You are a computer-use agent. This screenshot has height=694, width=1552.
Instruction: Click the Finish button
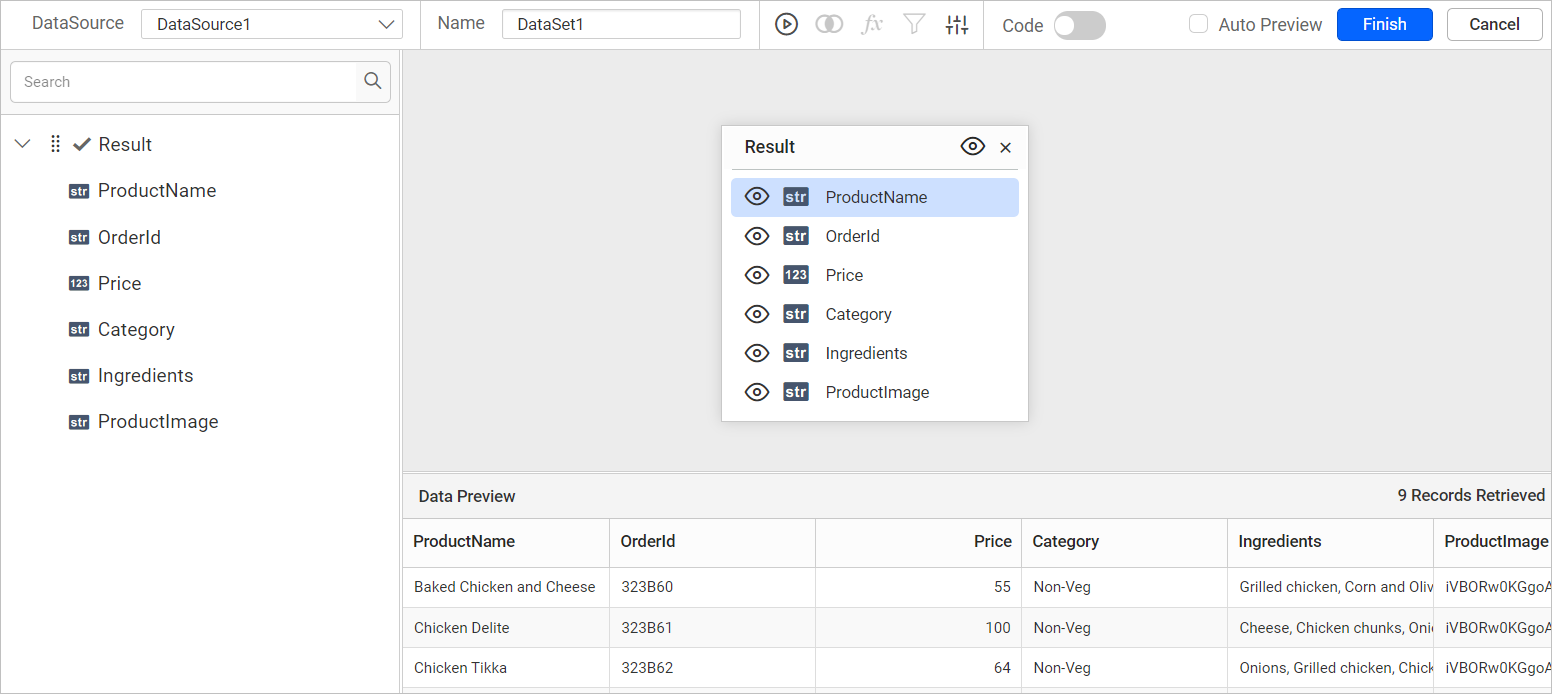coord(1384,24)
